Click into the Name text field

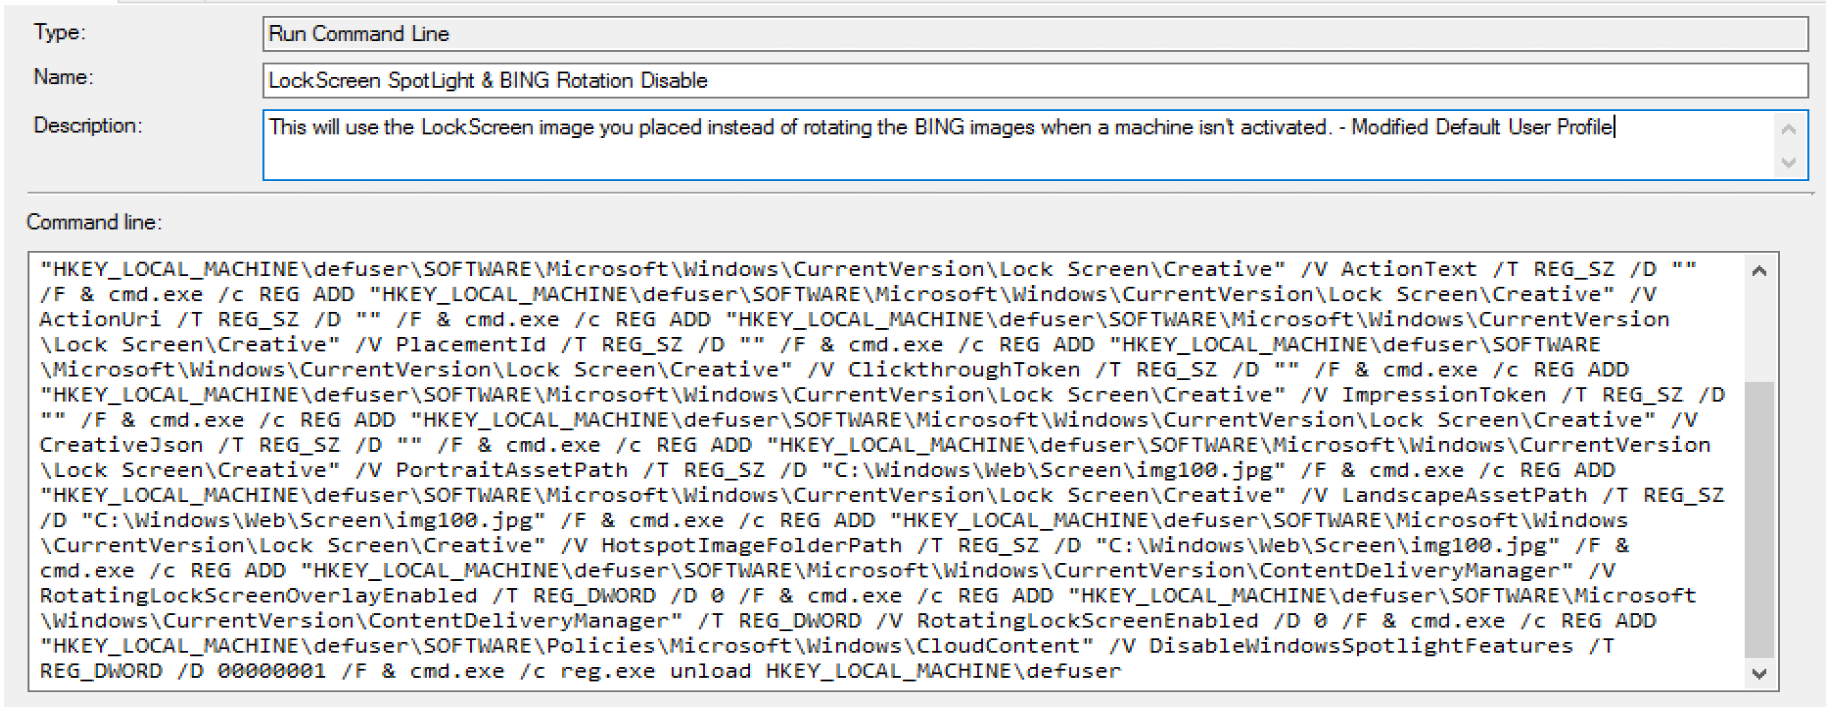[1034, 80]
